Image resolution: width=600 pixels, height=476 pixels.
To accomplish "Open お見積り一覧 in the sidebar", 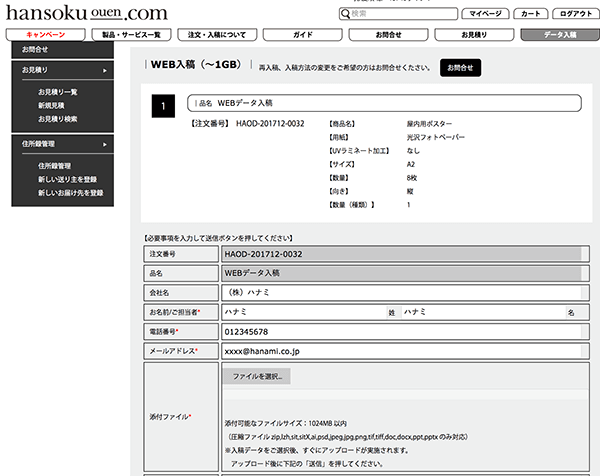I will coord(58,92).
